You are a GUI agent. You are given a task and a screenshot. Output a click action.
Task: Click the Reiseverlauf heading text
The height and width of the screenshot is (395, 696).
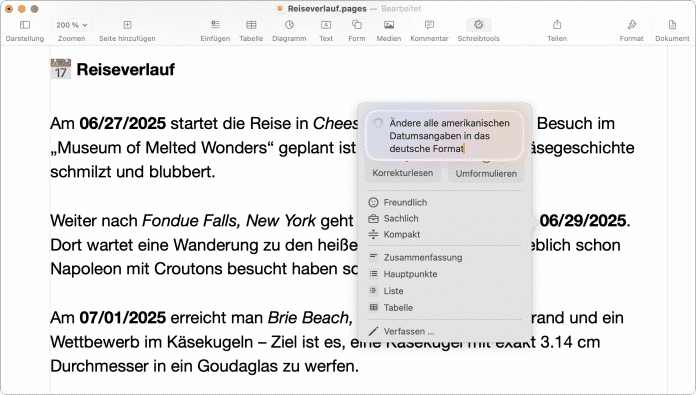pyautogui.click(x=126, y=70)
